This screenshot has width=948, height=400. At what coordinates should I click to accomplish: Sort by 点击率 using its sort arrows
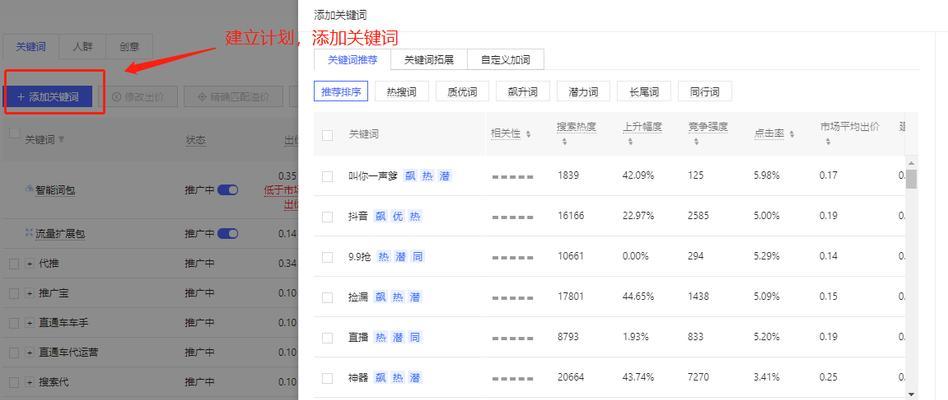tap(792, 135)
